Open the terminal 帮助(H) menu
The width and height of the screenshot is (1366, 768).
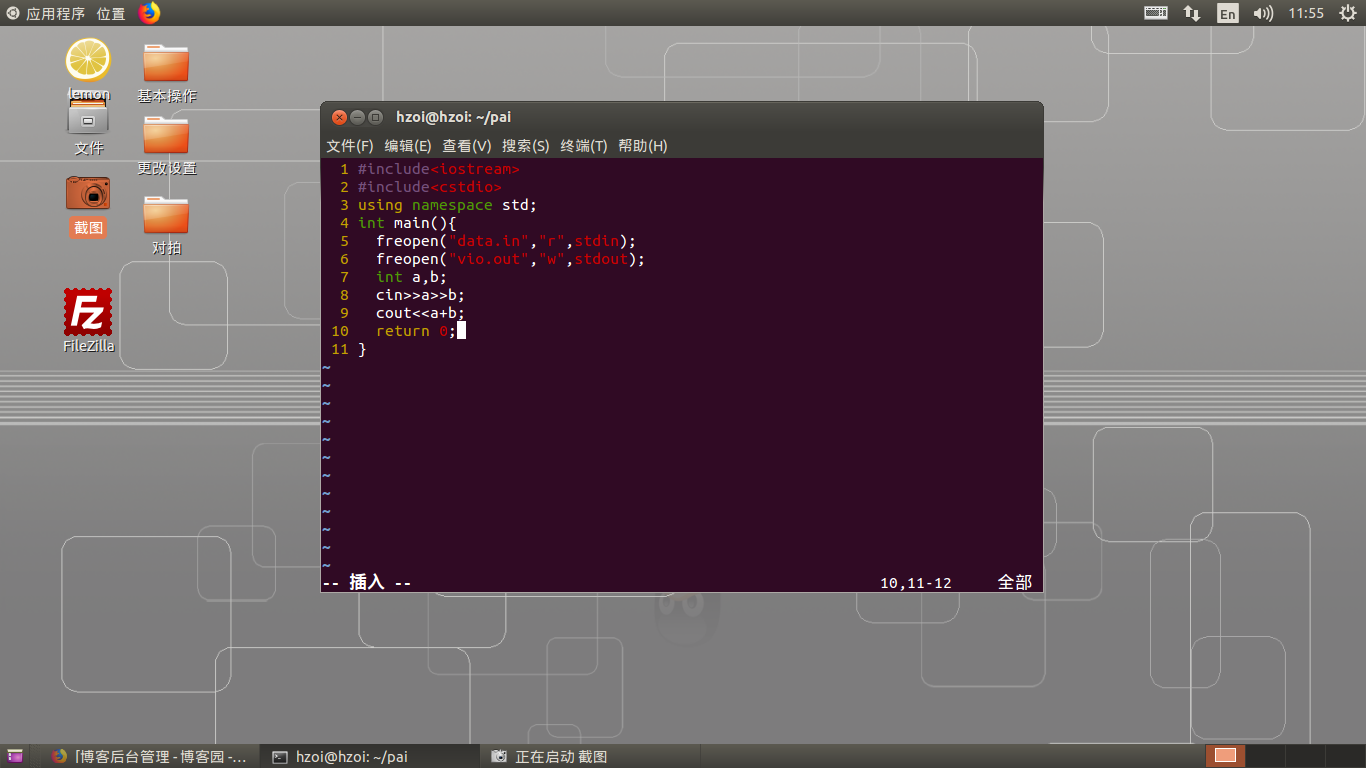[643, 146]
